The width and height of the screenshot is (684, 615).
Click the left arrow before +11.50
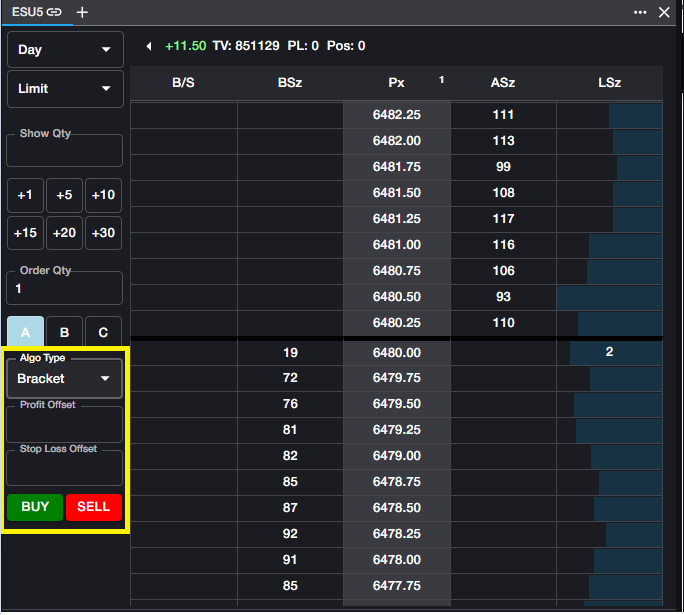click(x=149, y=46)
